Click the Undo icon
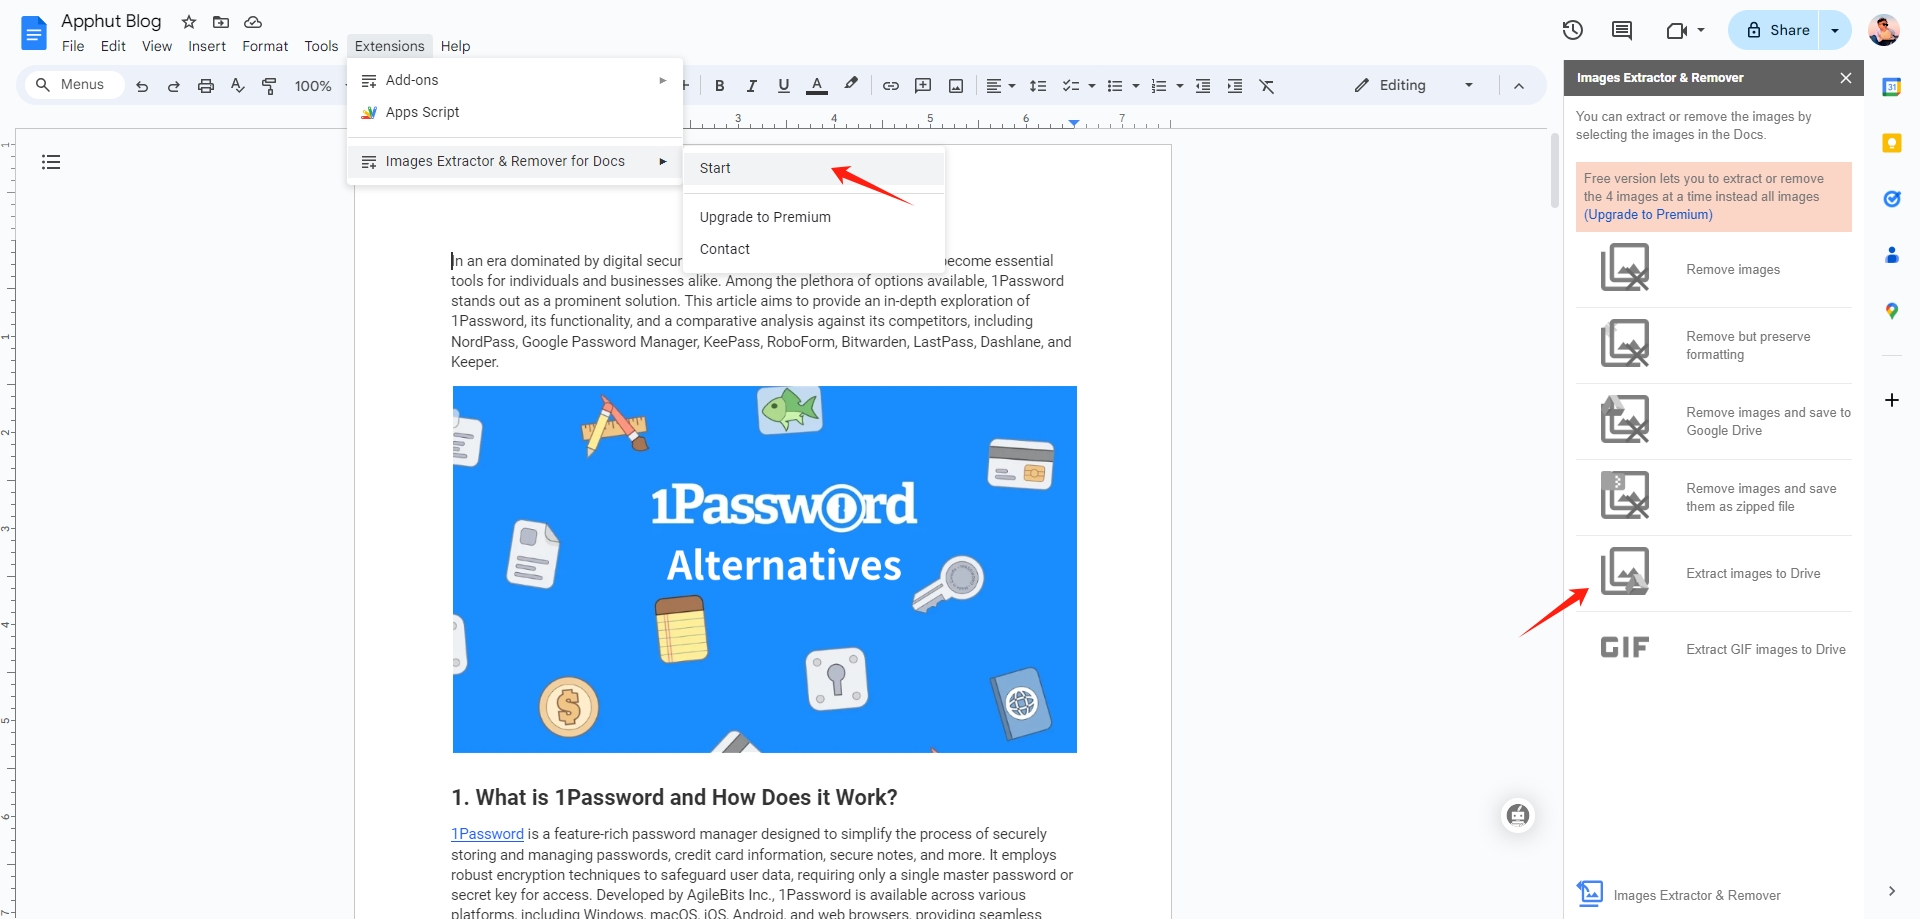The height and width of the screenshot is (919, 1920). click(142, 86)
